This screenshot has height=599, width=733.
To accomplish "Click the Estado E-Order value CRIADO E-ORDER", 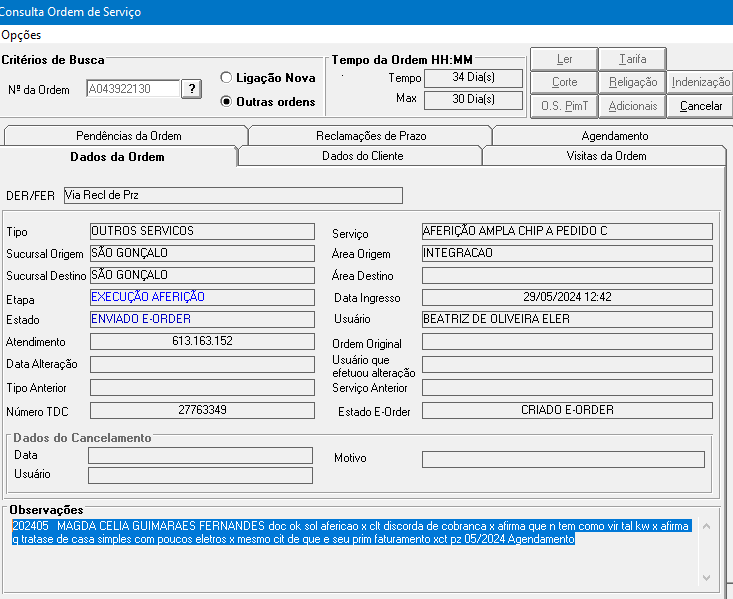I will pos(567,410).
